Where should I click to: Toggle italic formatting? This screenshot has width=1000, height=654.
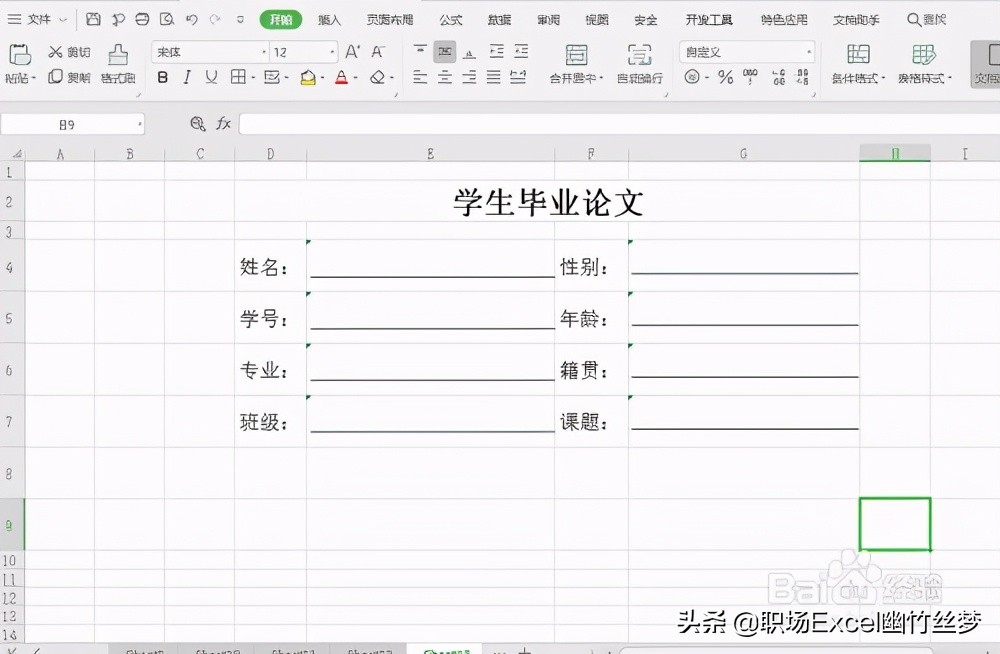click(187, 76)
